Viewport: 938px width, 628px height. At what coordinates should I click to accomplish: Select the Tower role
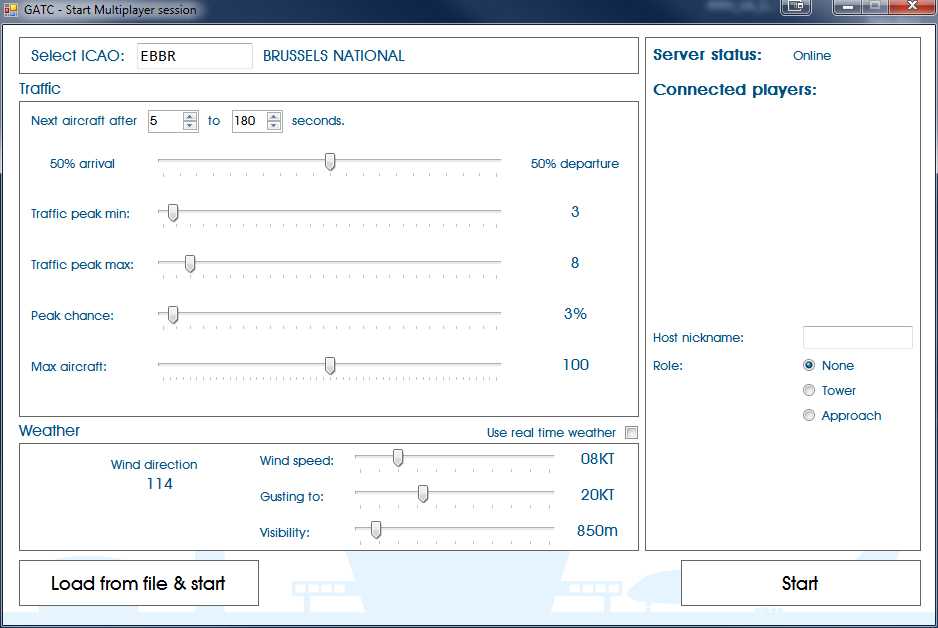pyautogui.click(x=809, y=390)
